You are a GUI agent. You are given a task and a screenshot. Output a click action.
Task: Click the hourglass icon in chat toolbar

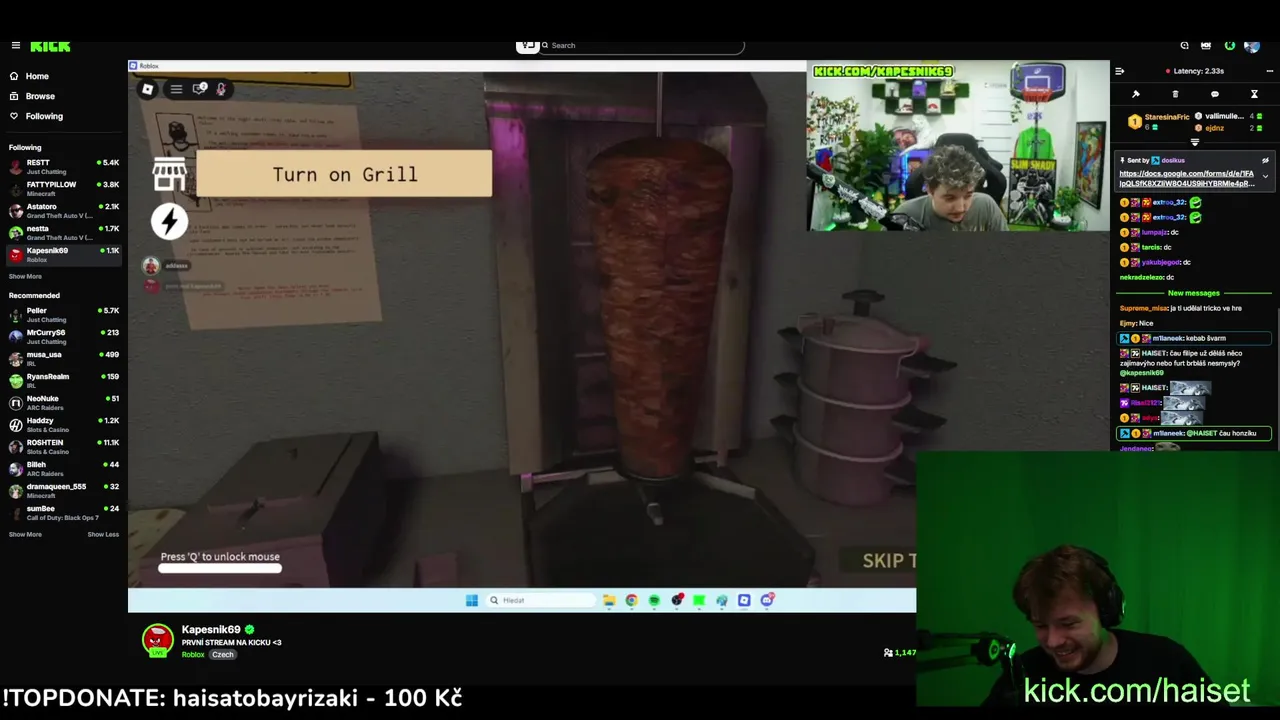[x=1254, y=94]
